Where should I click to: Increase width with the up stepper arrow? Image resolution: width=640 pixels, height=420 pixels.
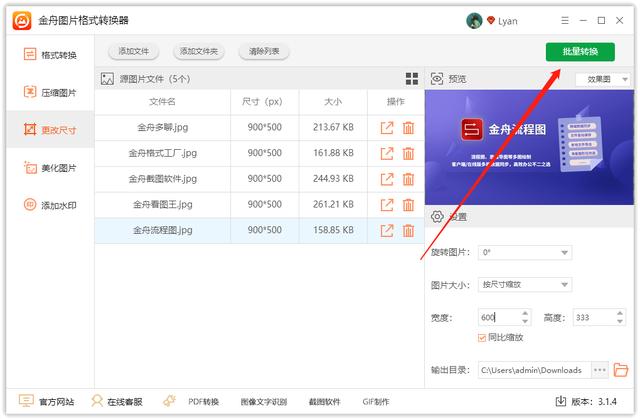click(525, 313)
